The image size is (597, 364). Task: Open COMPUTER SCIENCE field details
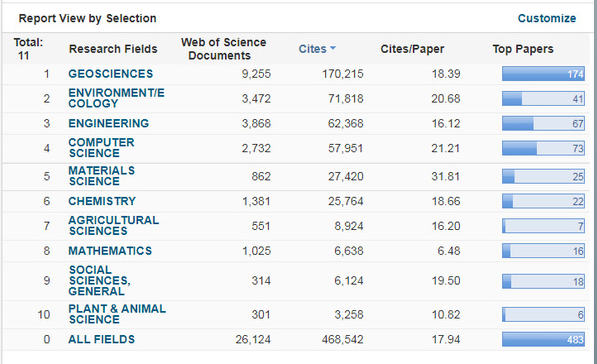[101, 148]
